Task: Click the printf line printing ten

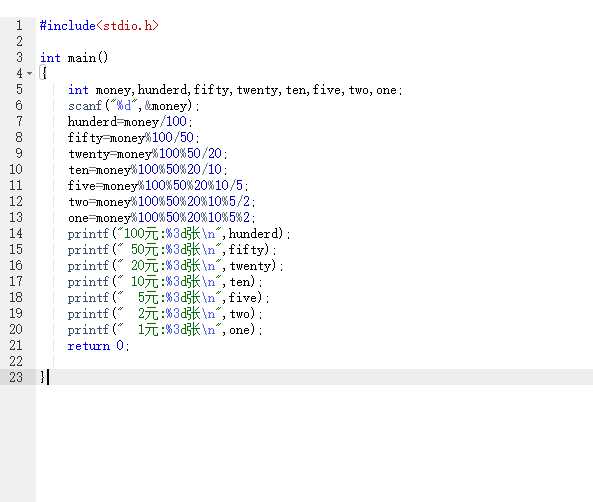Action: pyautogui.click(x=165, y=281)
